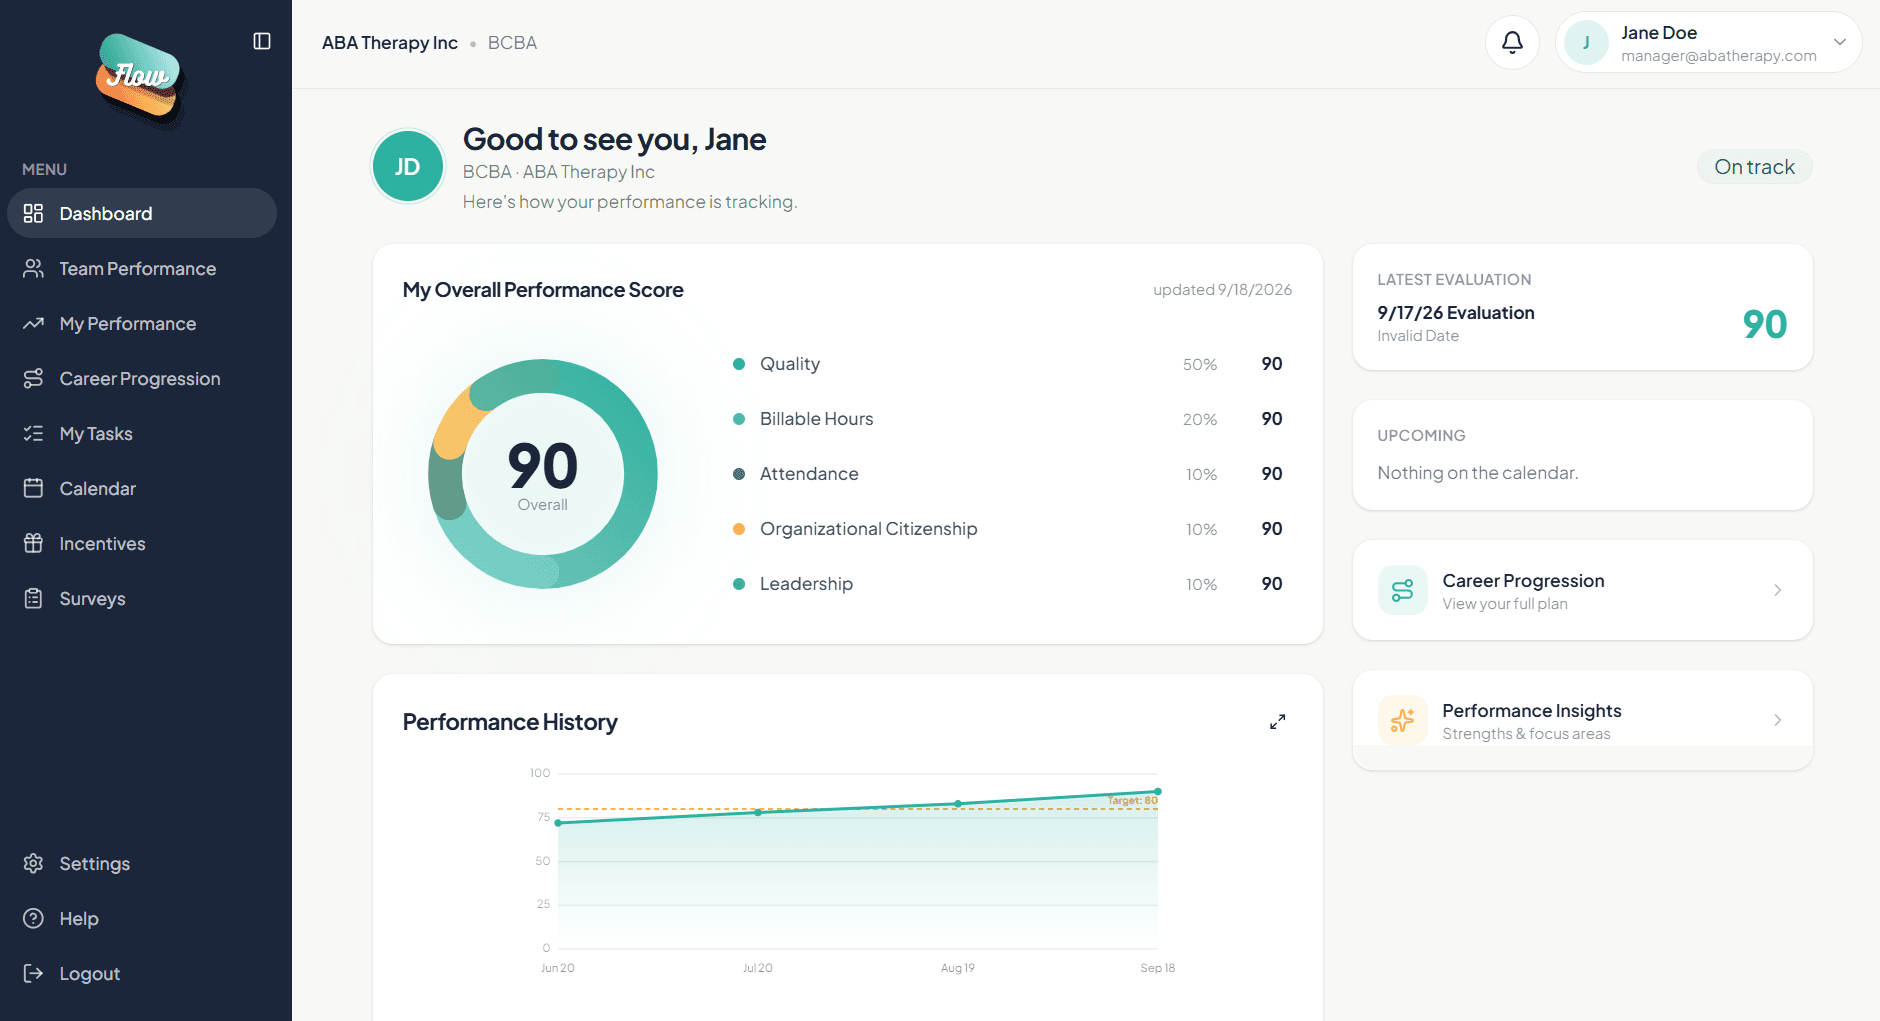The height and width of the screenshot is (1021, 1880).
Task: Click the Team Performance people icon
Action: [34, 268]
